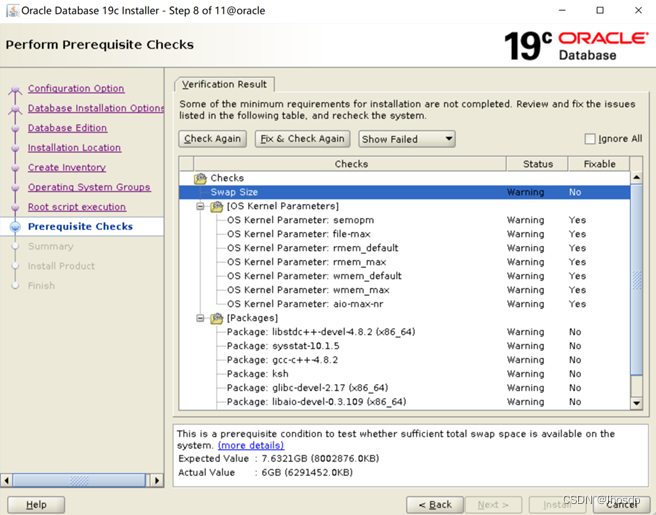Click the sidebar horizontal scrollbar thumb
Viewport: 656px width, 515px height.
coord(79,480)
